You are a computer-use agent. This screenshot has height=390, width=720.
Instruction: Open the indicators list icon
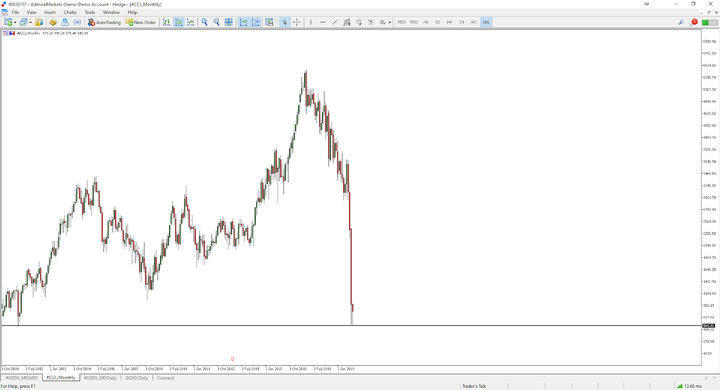269,22
